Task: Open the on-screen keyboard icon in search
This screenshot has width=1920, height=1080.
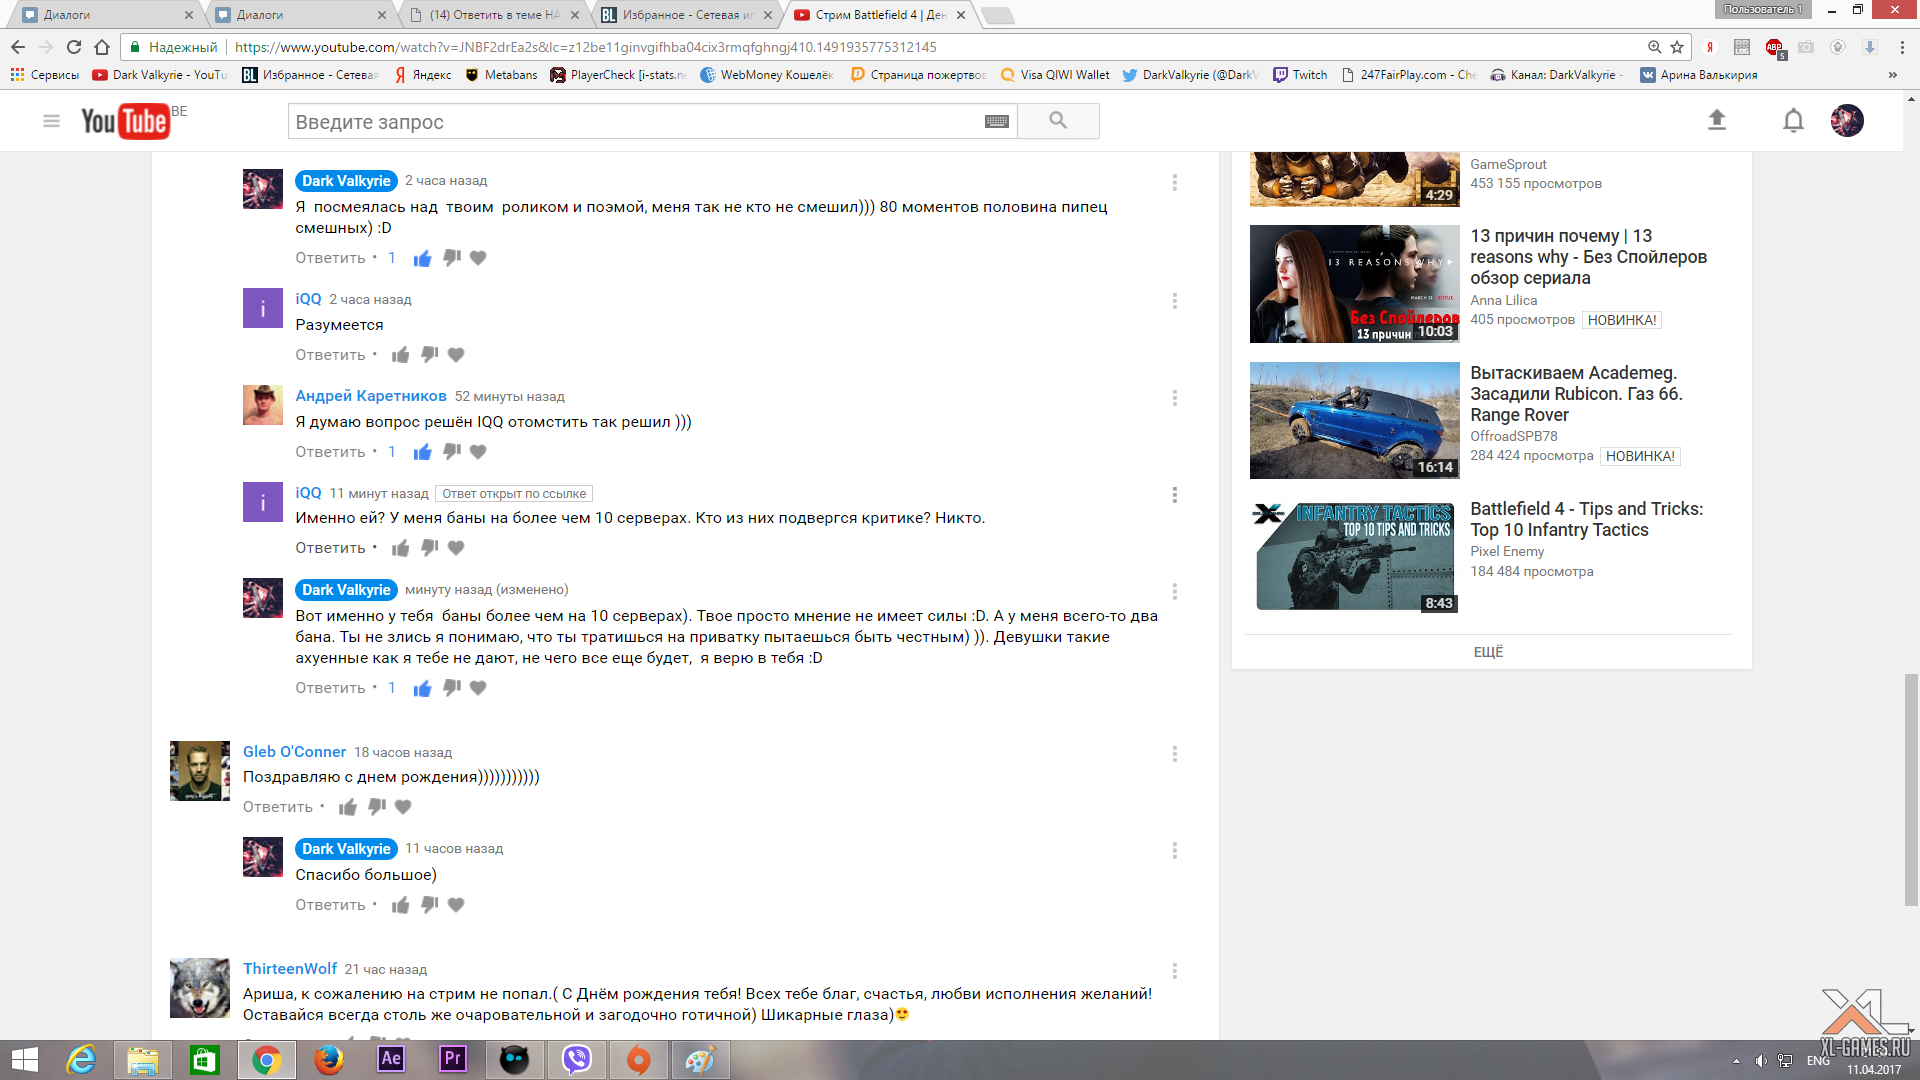Action: (996, 121)
